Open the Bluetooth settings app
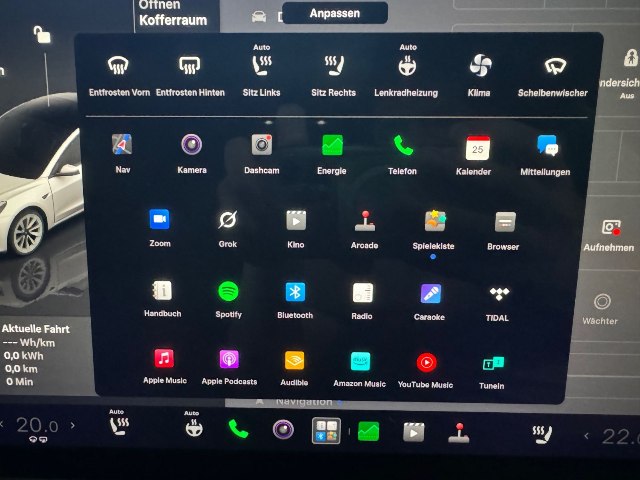The image size is (640, 480). click(295, 292)
